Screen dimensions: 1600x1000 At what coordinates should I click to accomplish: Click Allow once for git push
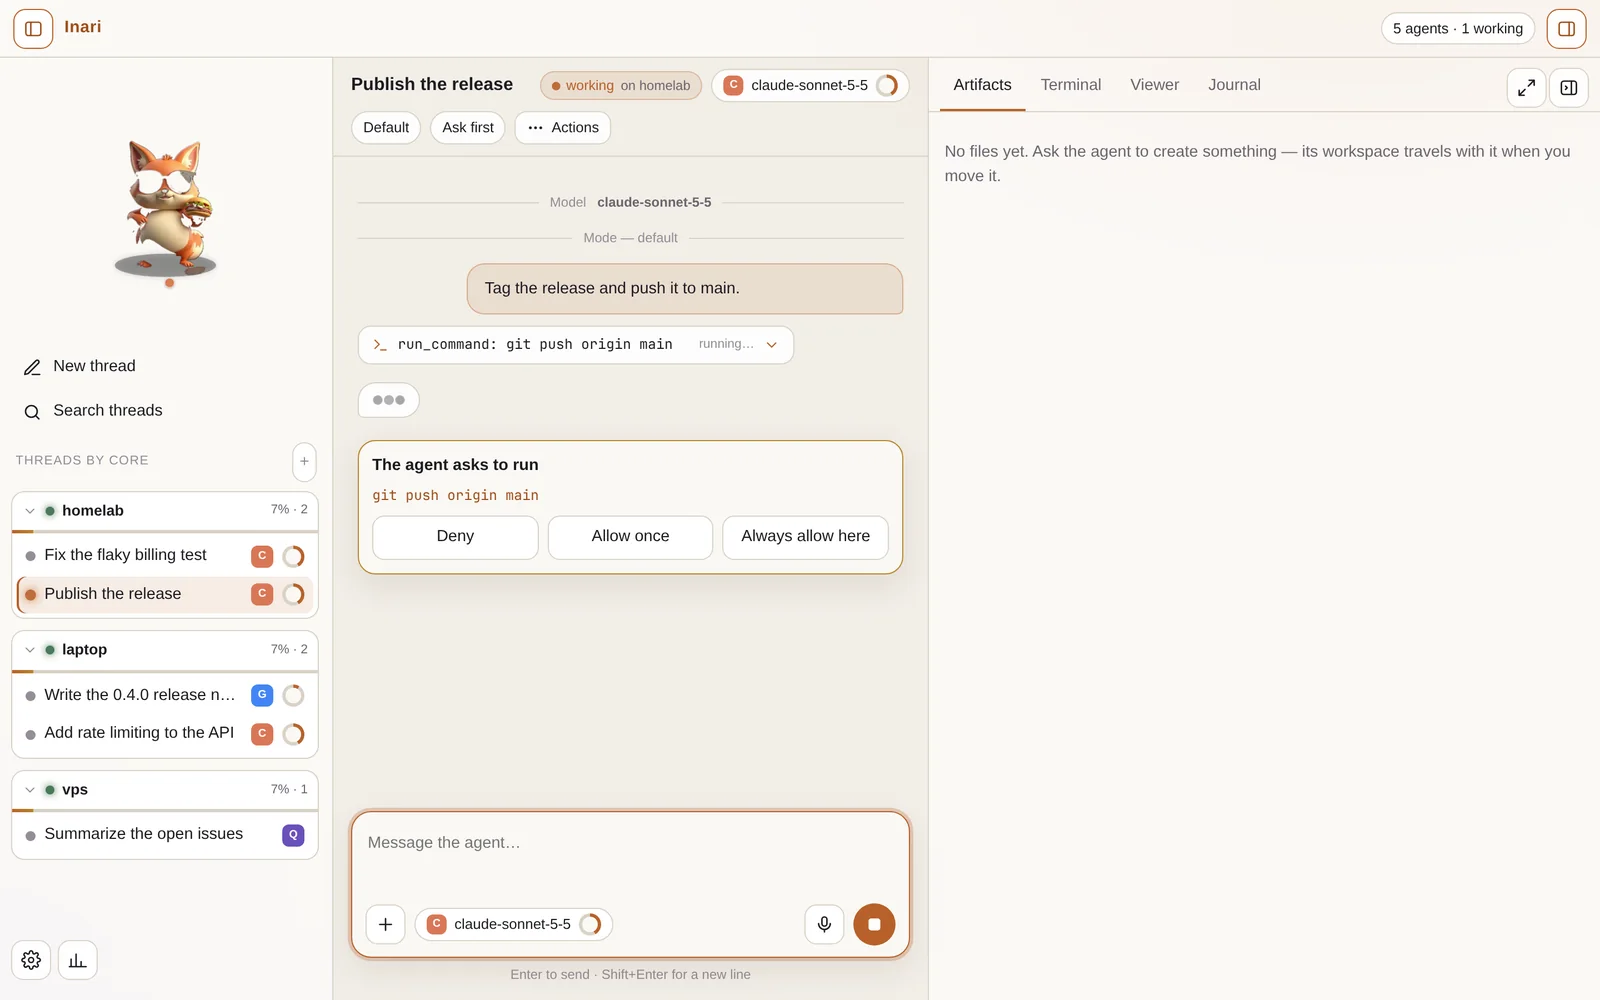point(630,537)
